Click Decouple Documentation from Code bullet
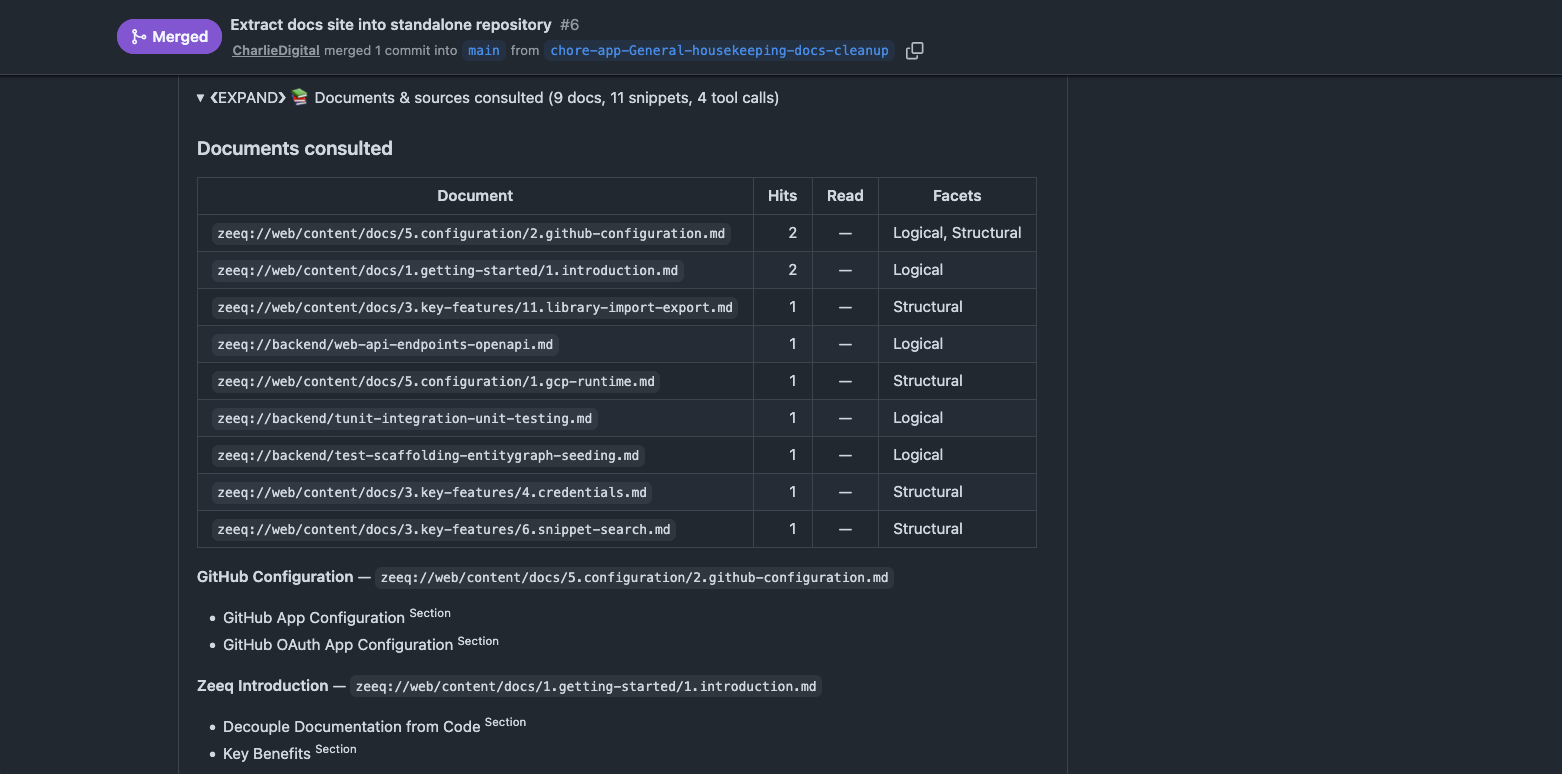Viewport: 1562px width, 774px height. (352, 727)
